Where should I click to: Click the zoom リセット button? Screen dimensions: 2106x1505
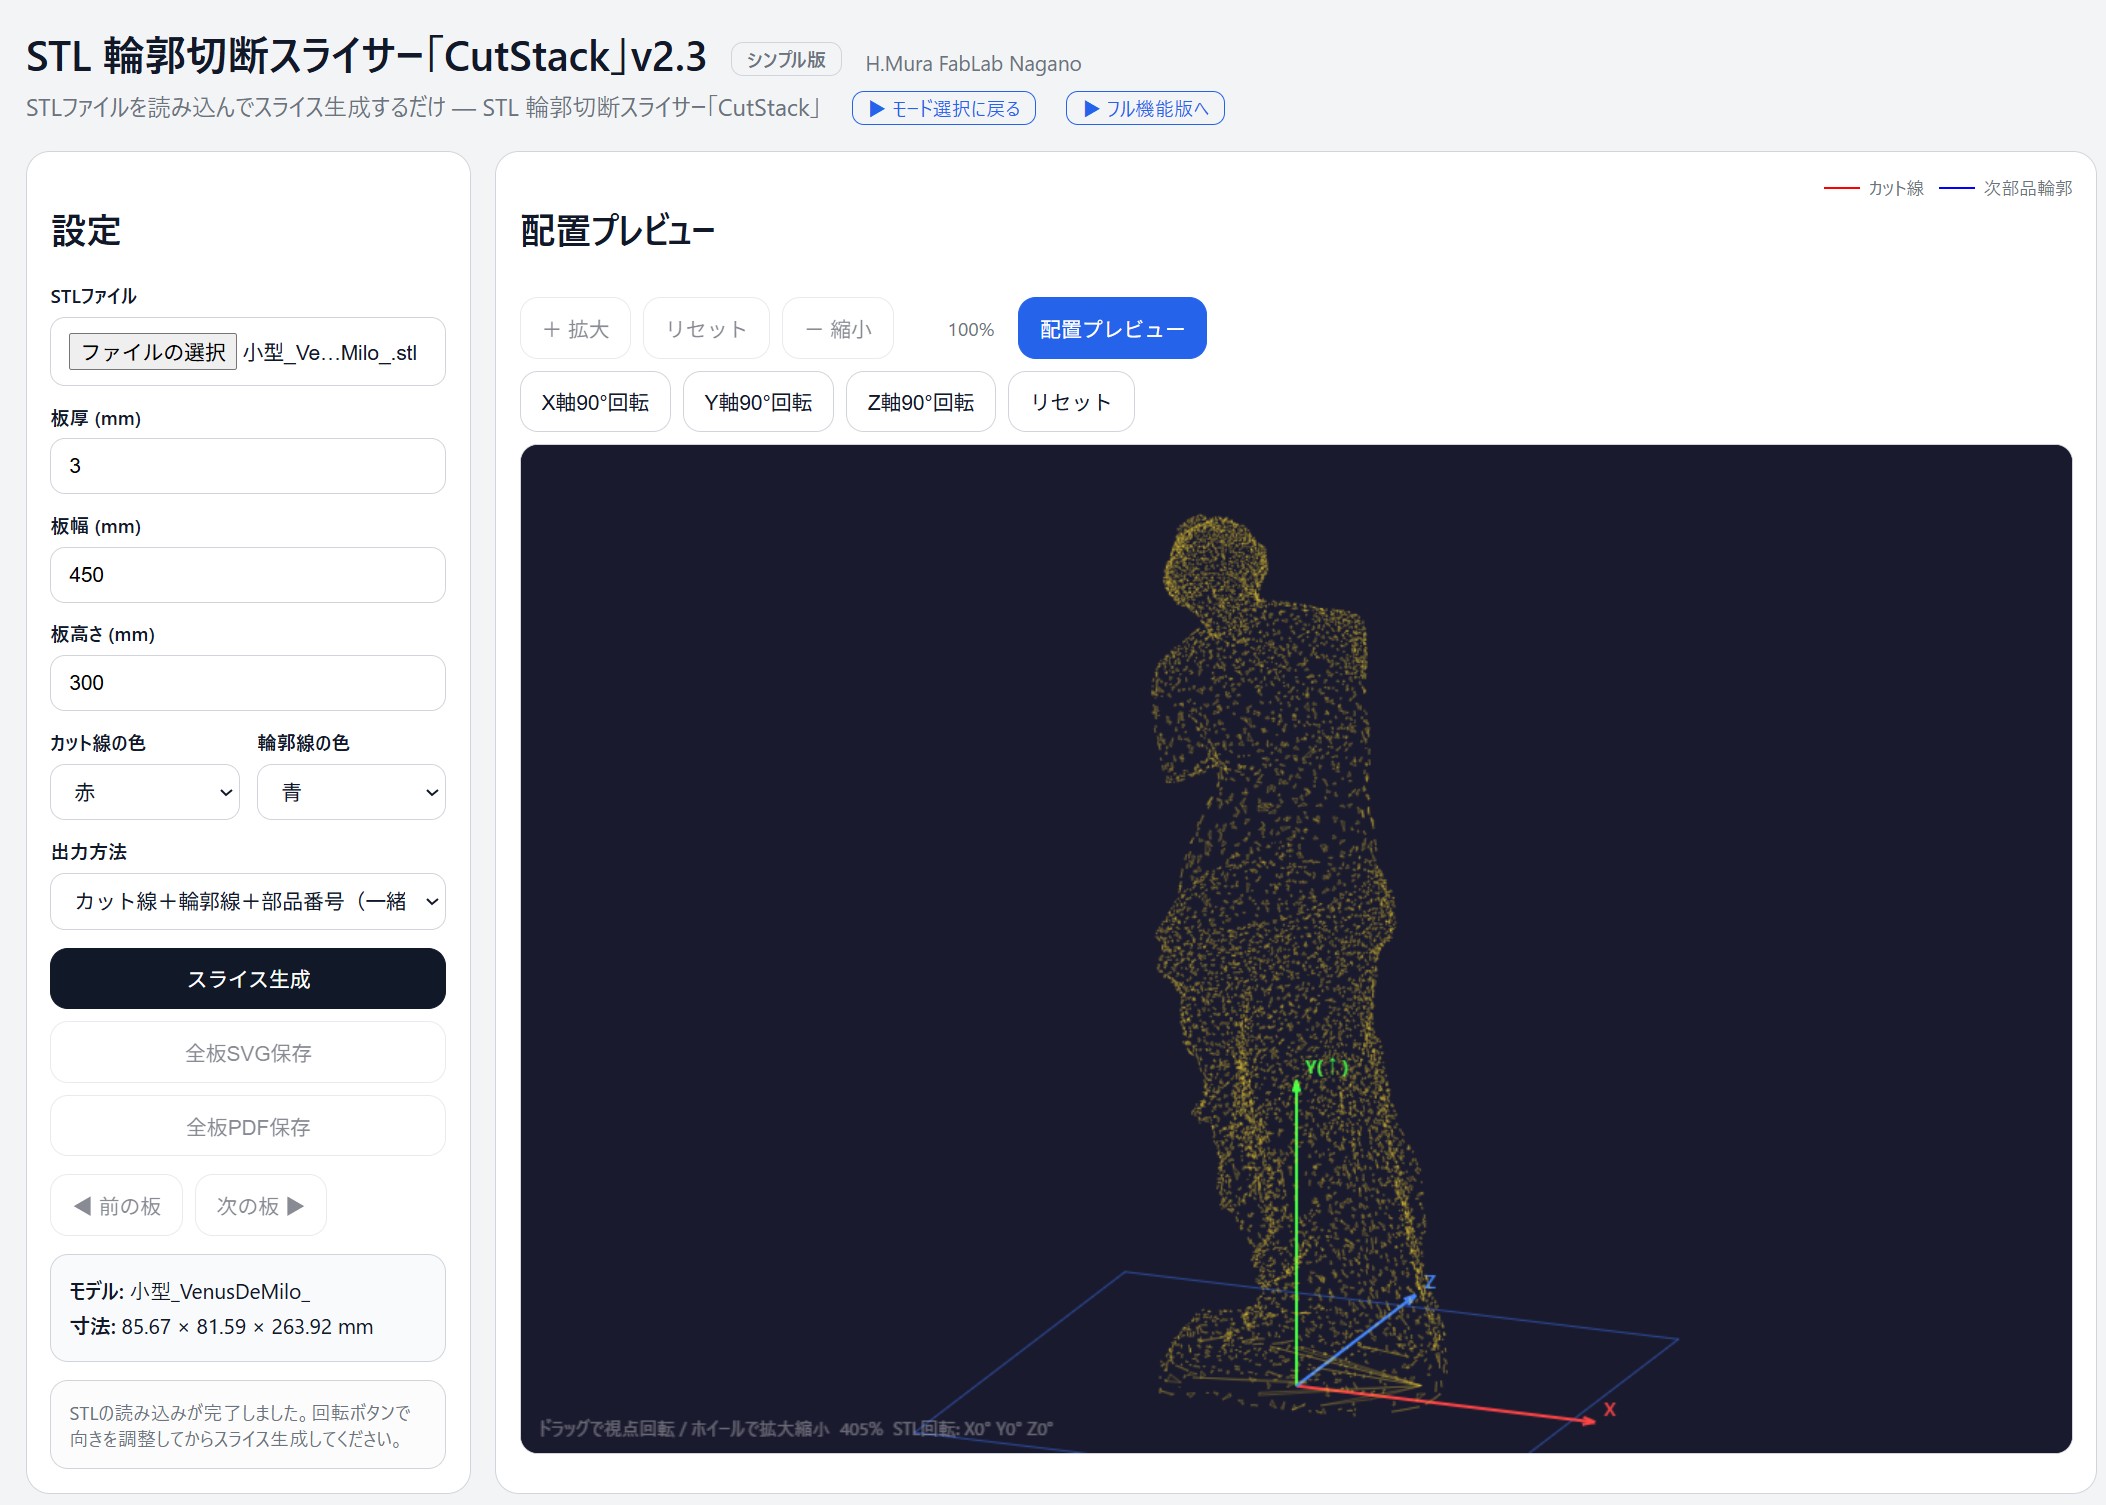click(706, 329)
